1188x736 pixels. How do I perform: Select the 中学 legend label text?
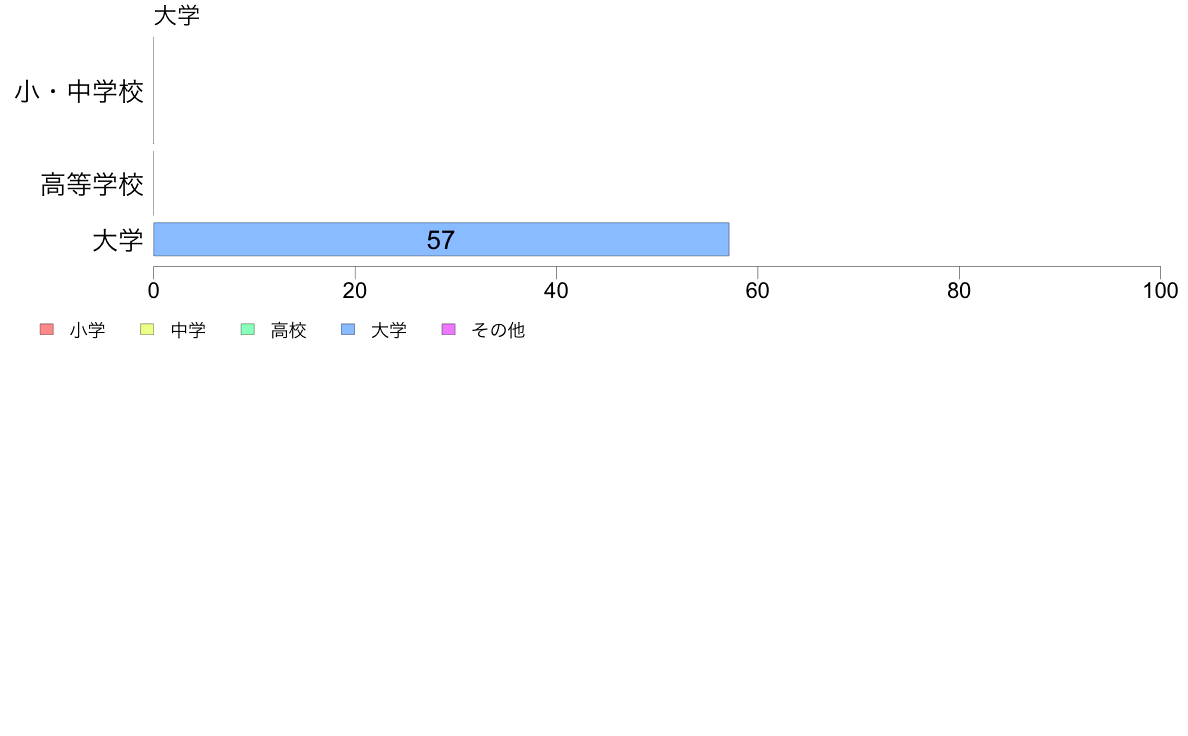pyautogui.click(x=188, y=330)
